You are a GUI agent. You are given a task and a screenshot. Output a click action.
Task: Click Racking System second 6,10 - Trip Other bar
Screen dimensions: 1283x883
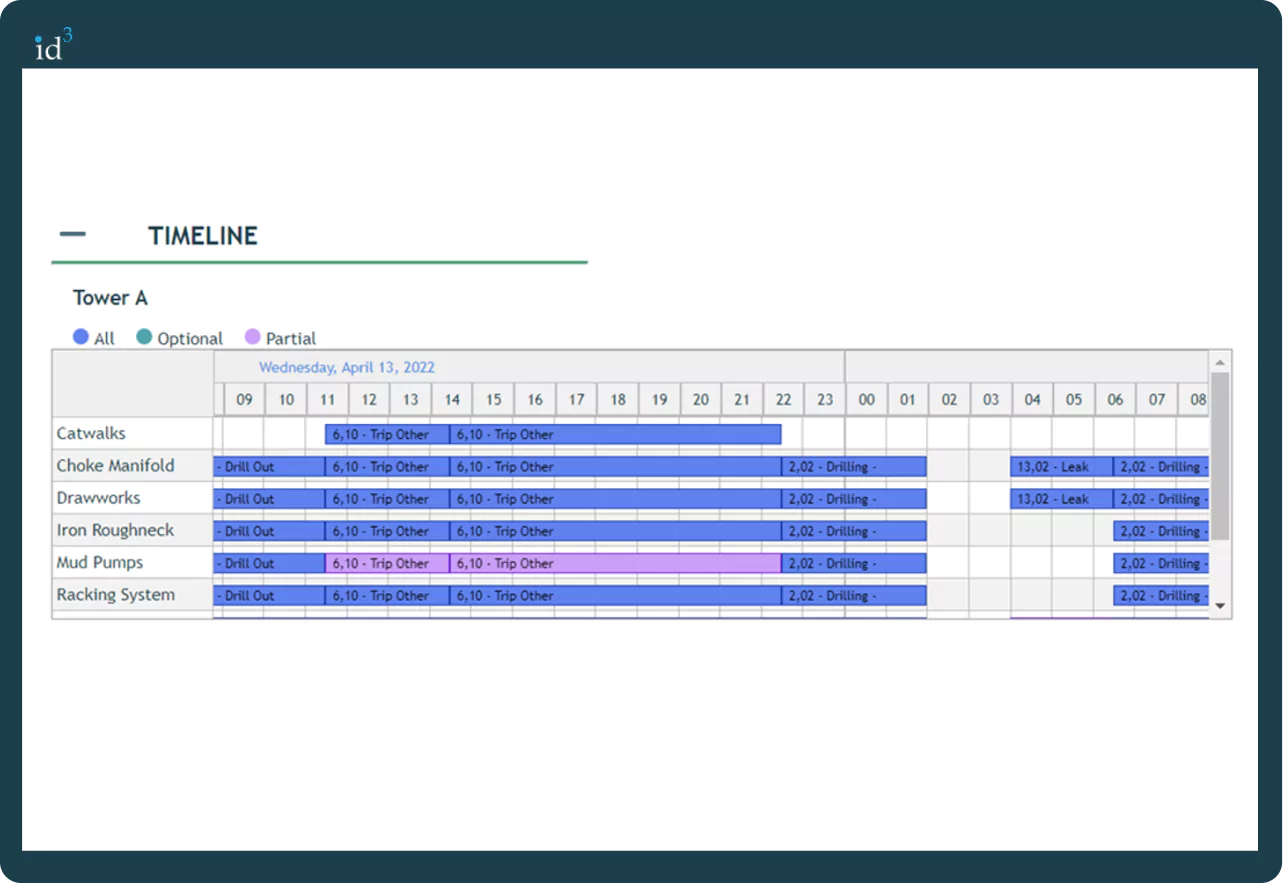pos(615,595)
